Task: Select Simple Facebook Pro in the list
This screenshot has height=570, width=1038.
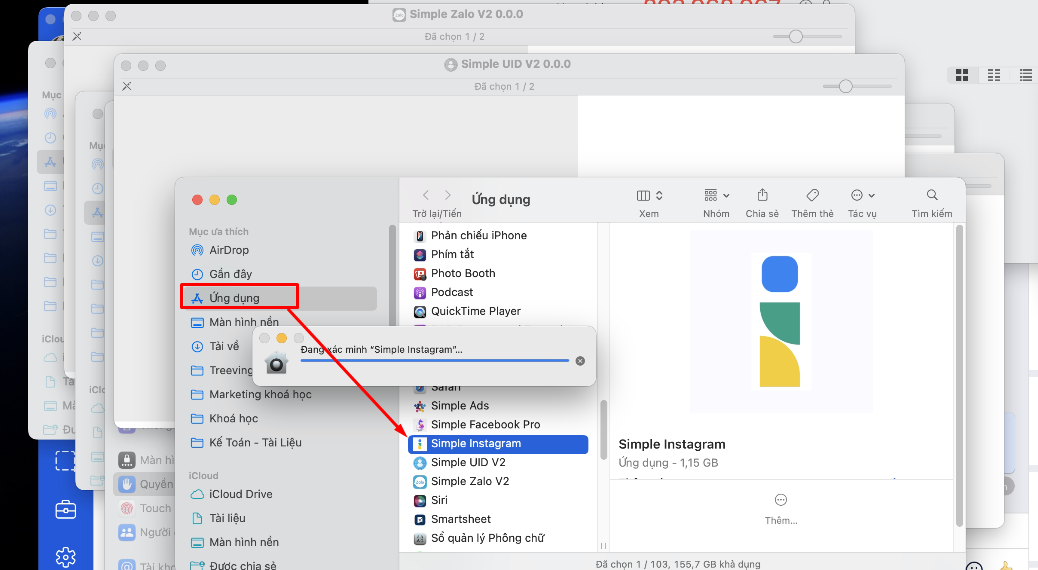Action: (x=485, y=425)
